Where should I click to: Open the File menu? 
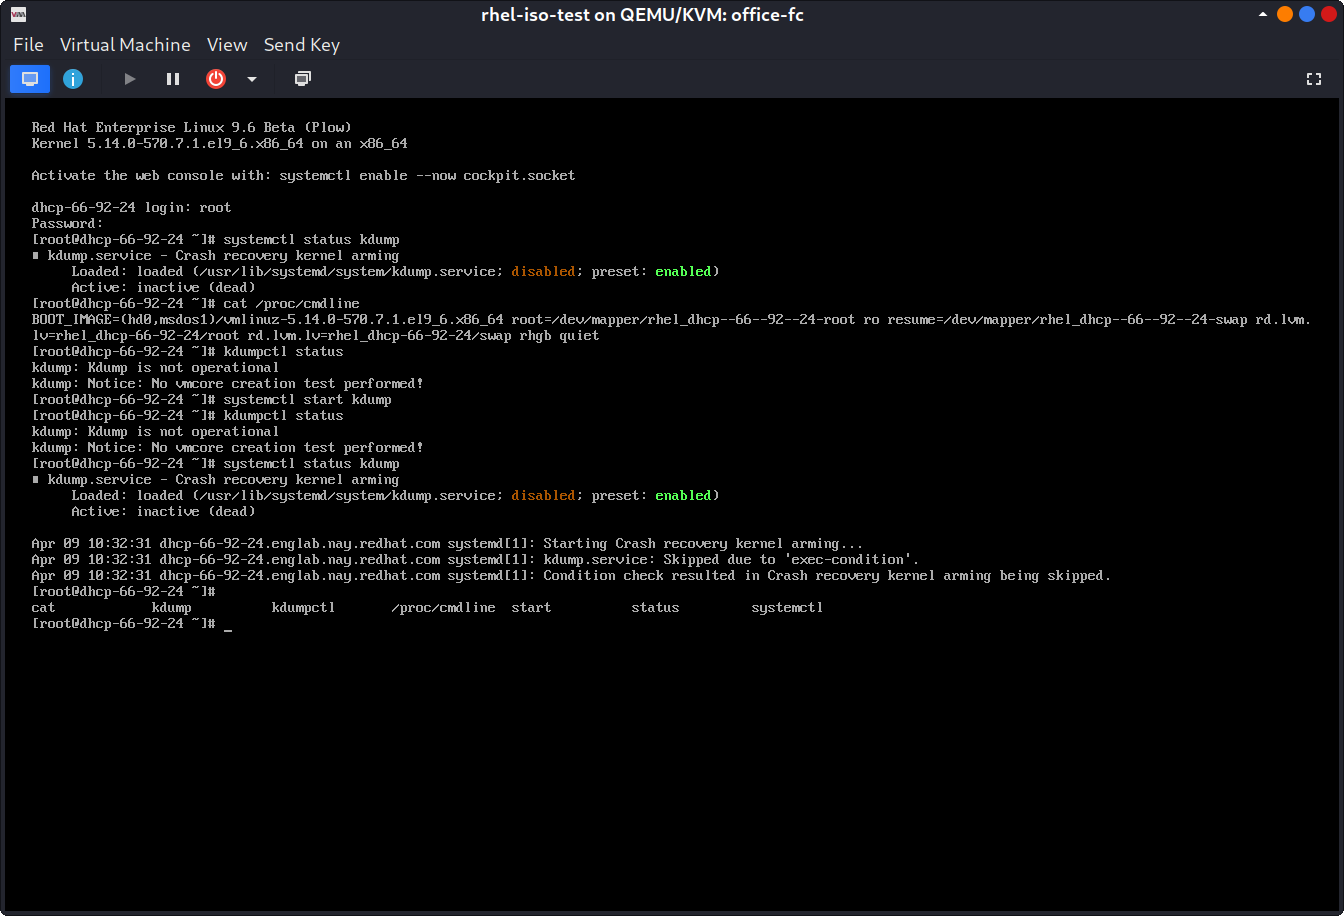(28, 45)
